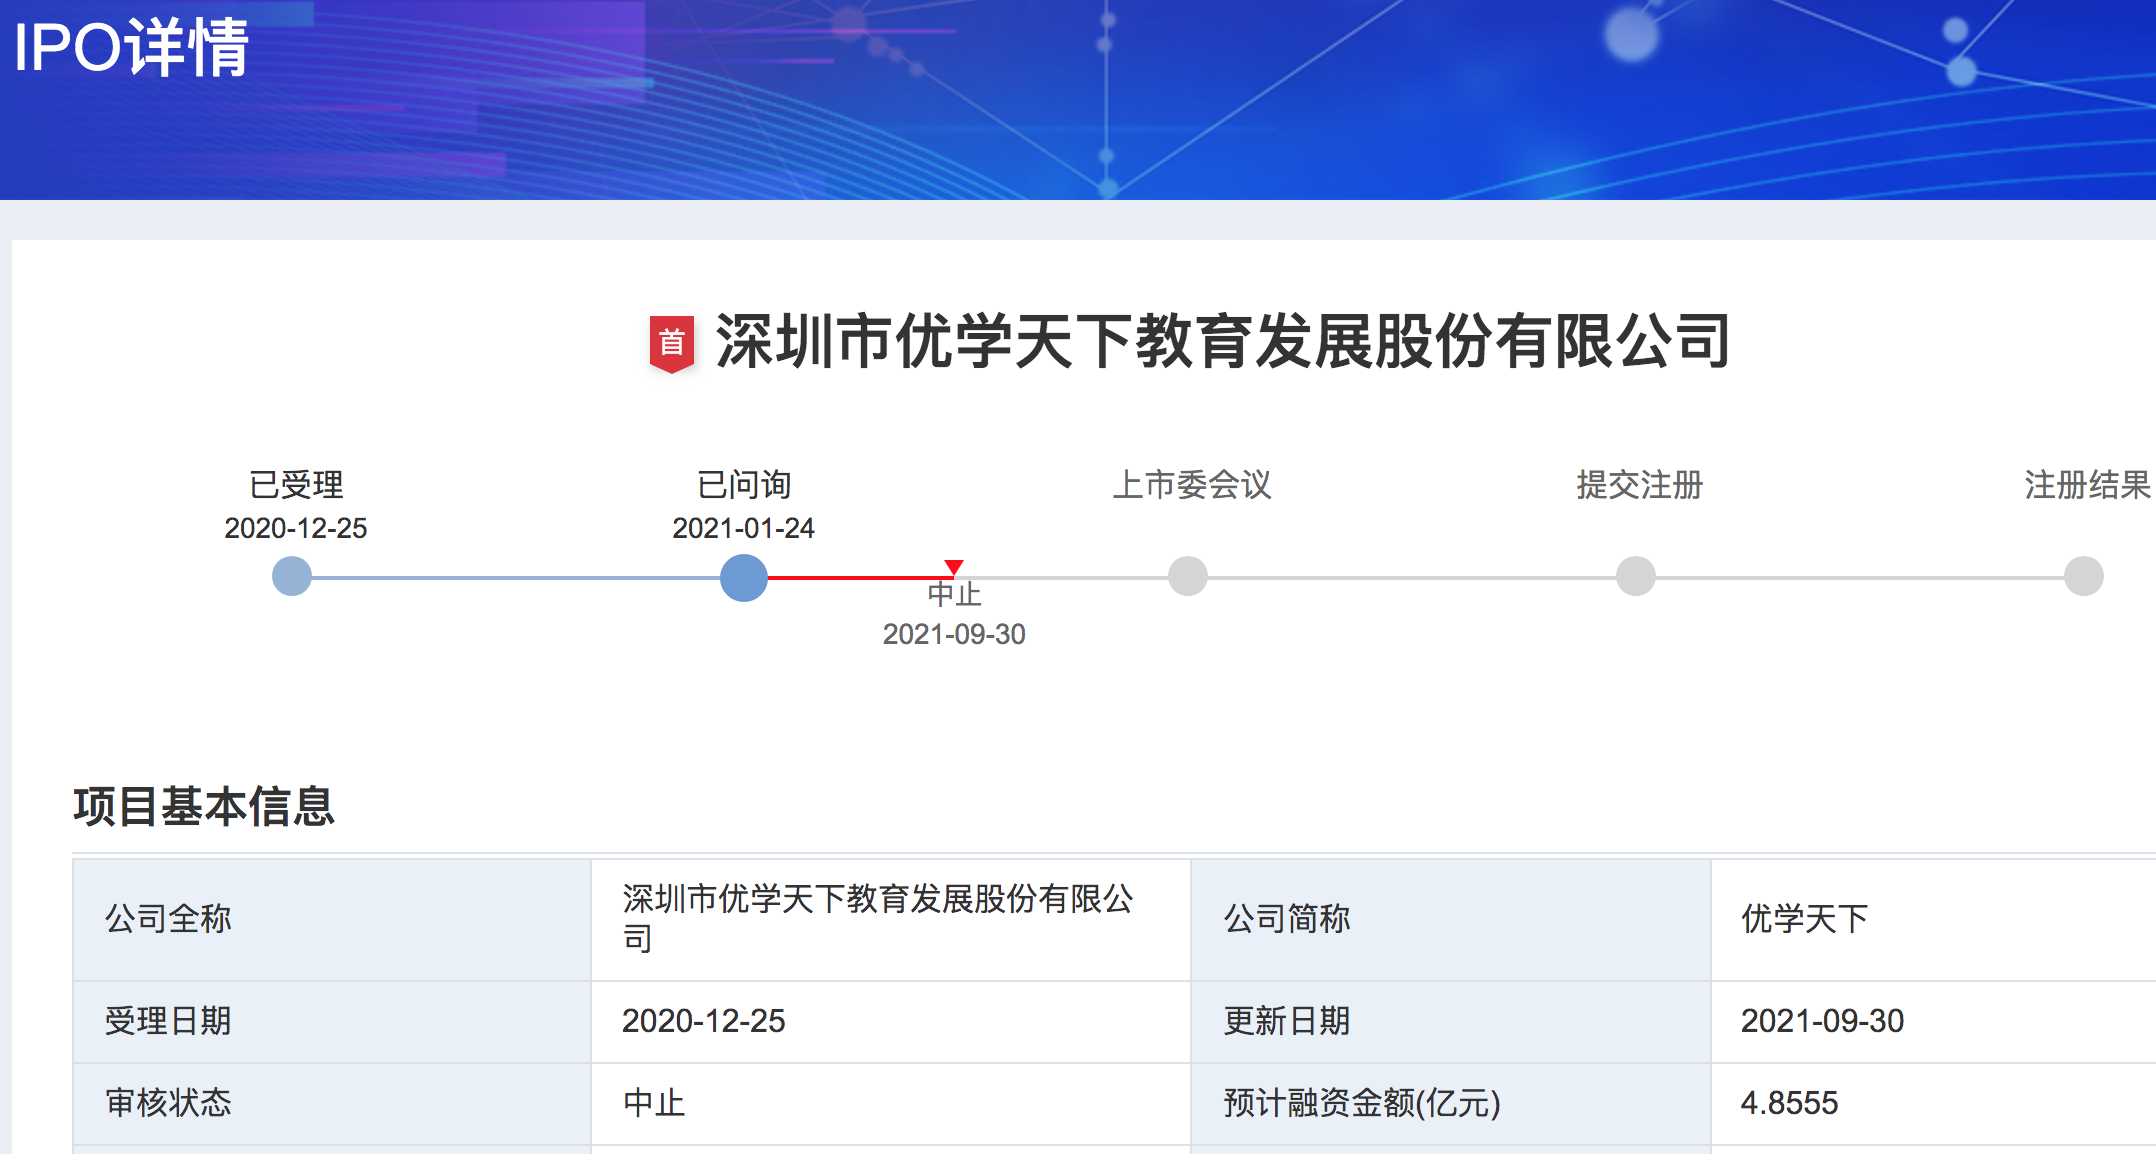This screenshot has width=2156, height=1154.
Task: Click the 提交注册 gray timeline node
Action: point(1636,576)
